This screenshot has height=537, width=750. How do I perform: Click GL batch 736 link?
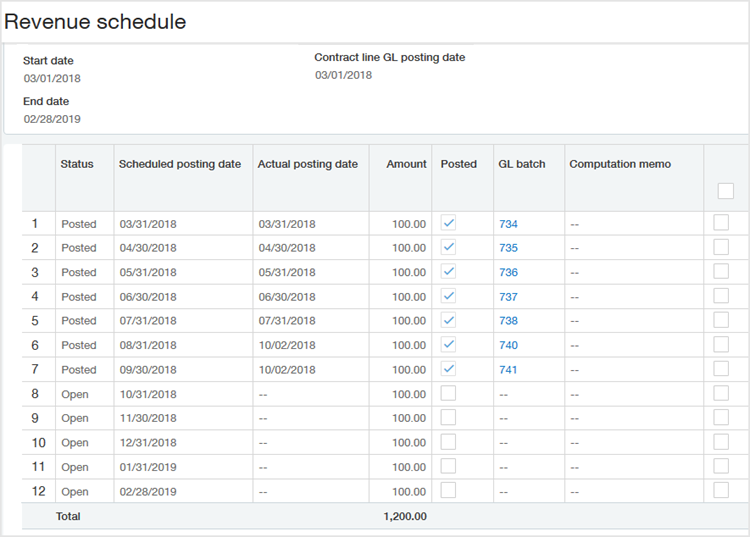click(508, 272)
